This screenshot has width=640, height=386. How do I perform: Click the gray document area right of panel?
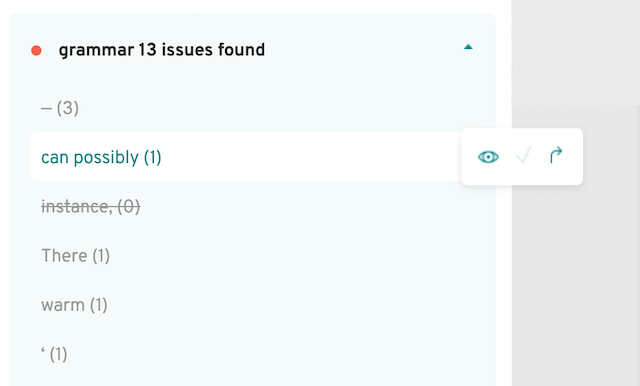(576, 265)
